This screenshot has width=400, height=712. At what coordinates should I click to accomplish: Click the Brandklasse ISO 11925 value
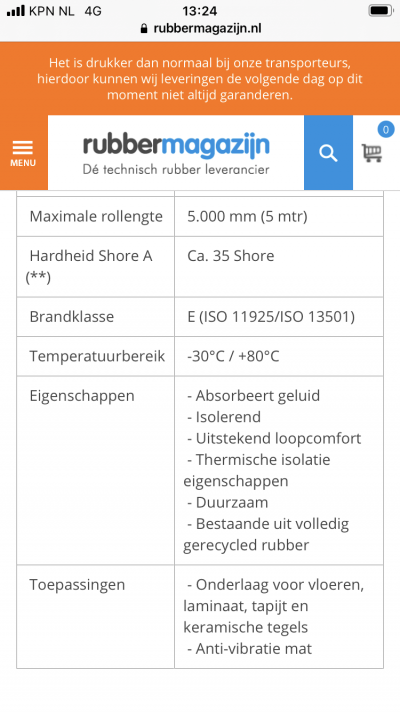pyautogui.click(x=271, y=316)
